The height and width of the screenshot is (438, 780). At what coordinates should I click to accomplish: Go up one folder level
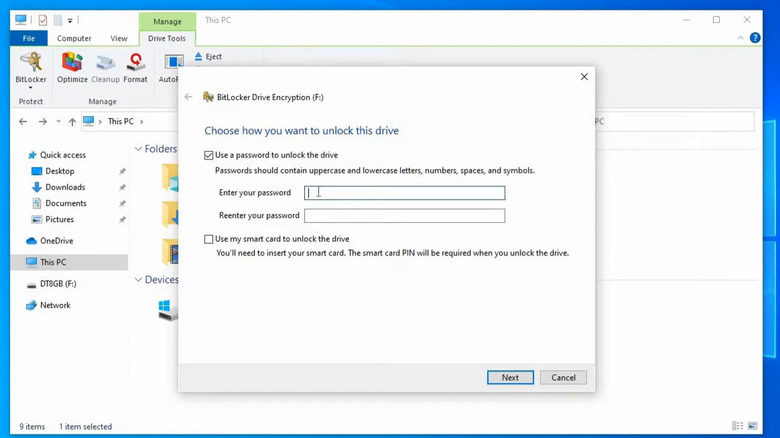(x=72, y=121)
